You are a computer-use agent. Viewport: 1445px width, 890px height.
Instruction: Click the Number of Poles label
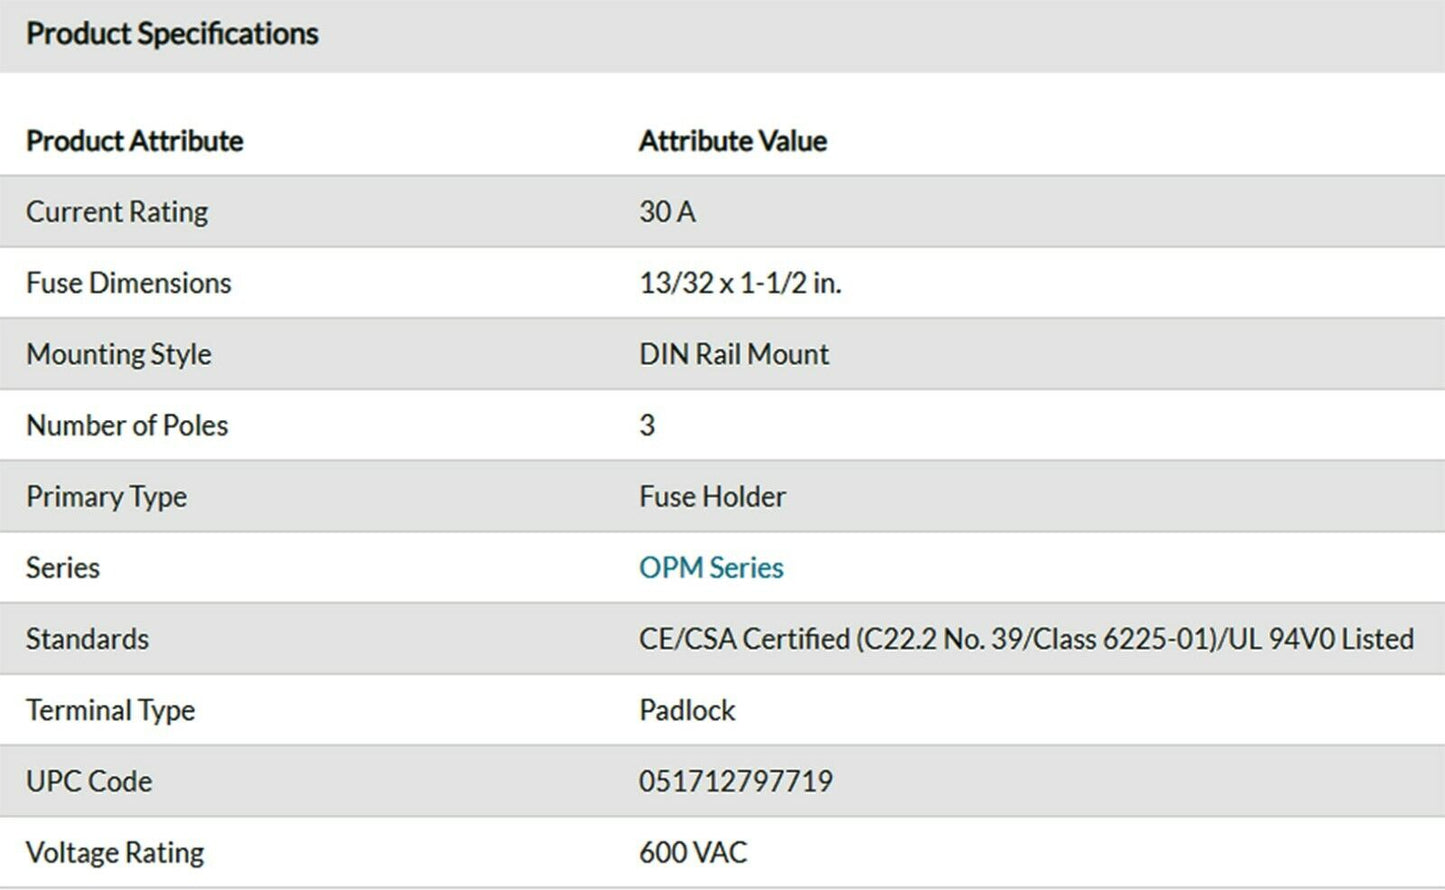pyautogui.click(x=127, y=425)
